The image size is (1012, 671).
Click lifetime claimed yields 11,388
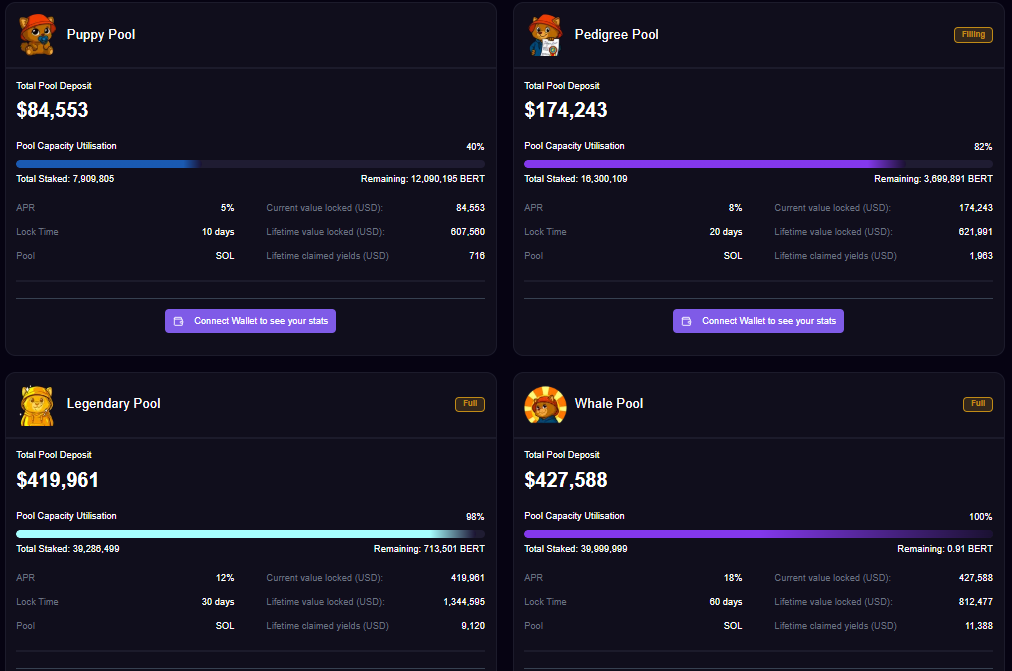coord(978,625)
